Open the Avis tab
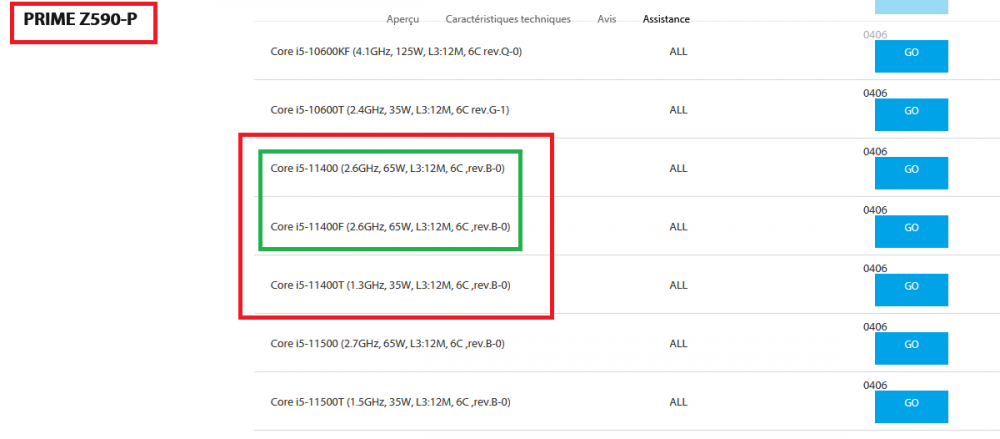This screenshot has width=1000, height=439. pyautogui.click(x=607, y=19)
